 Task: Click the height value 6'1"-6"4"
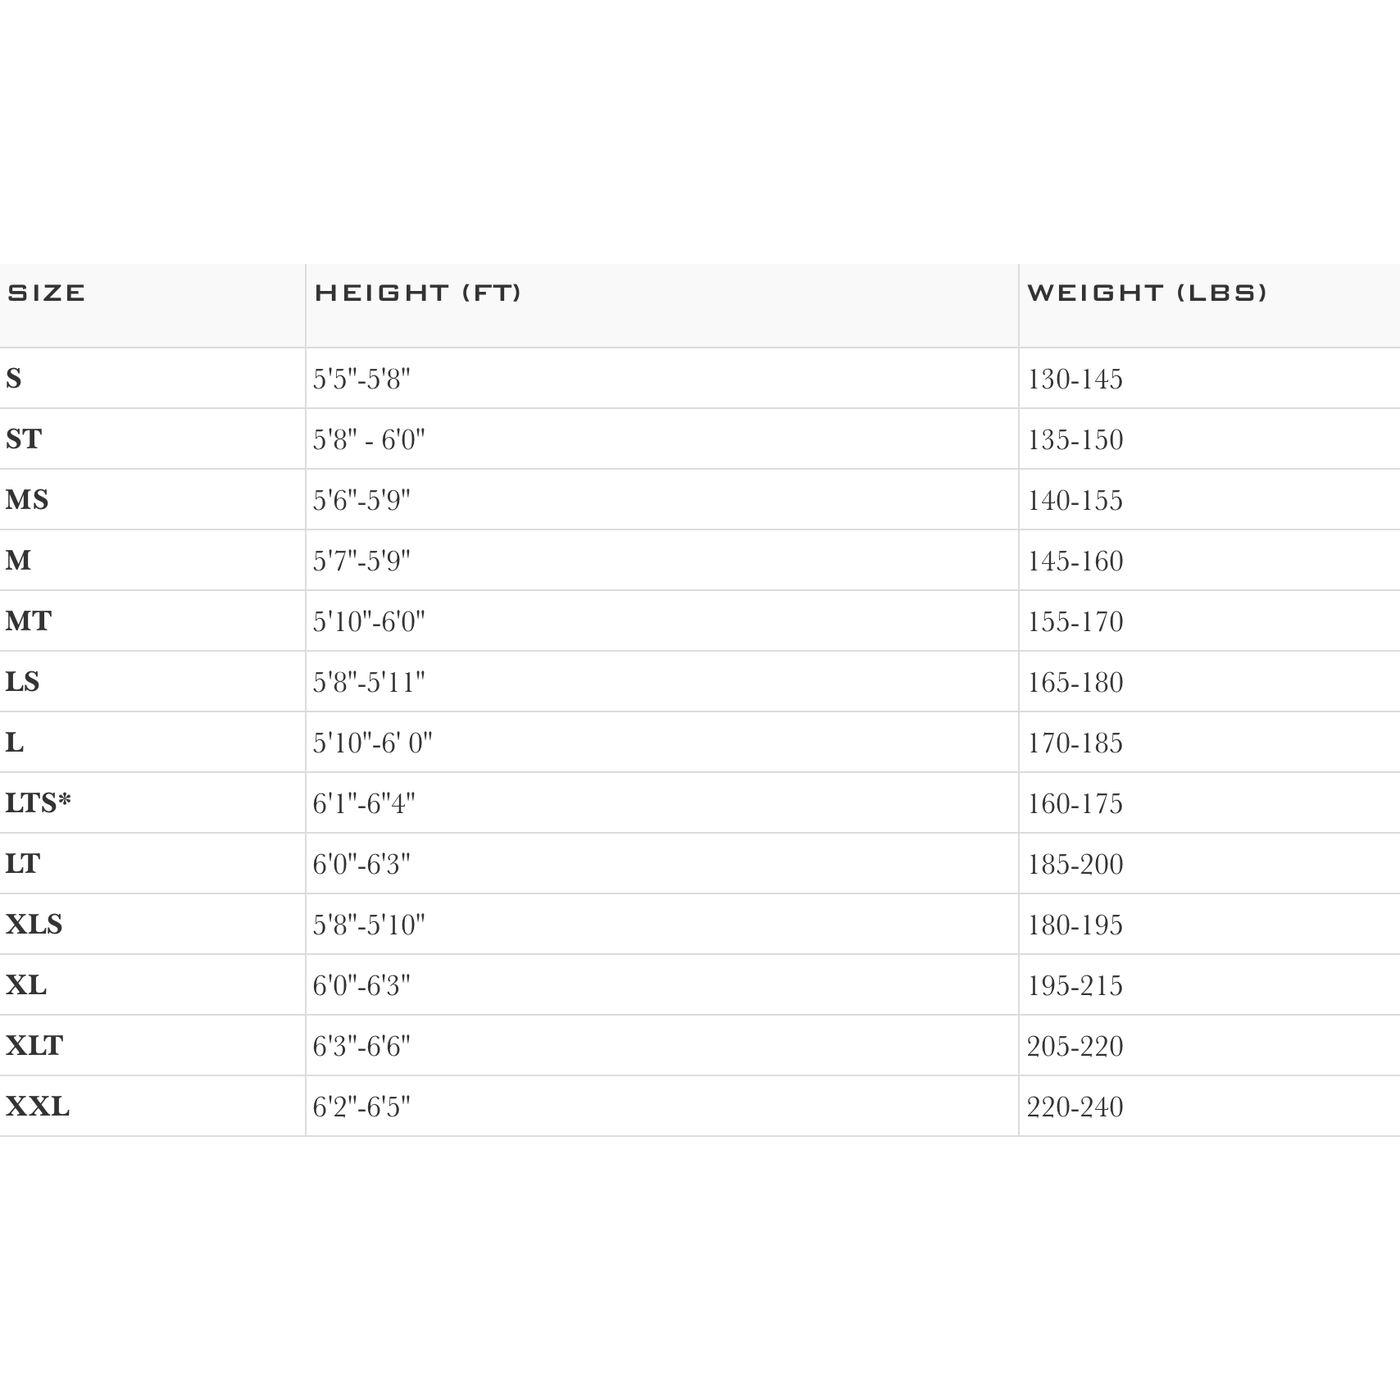click(364, 803)
